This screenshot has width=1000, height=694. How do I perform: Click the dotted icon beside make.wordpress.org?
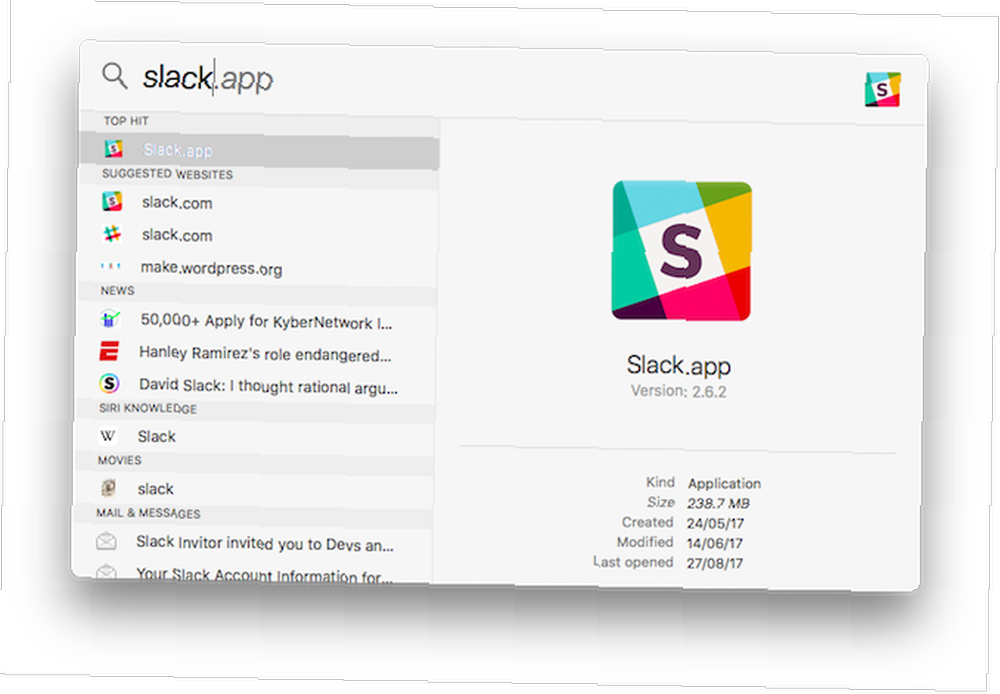[x=111, y=266]
